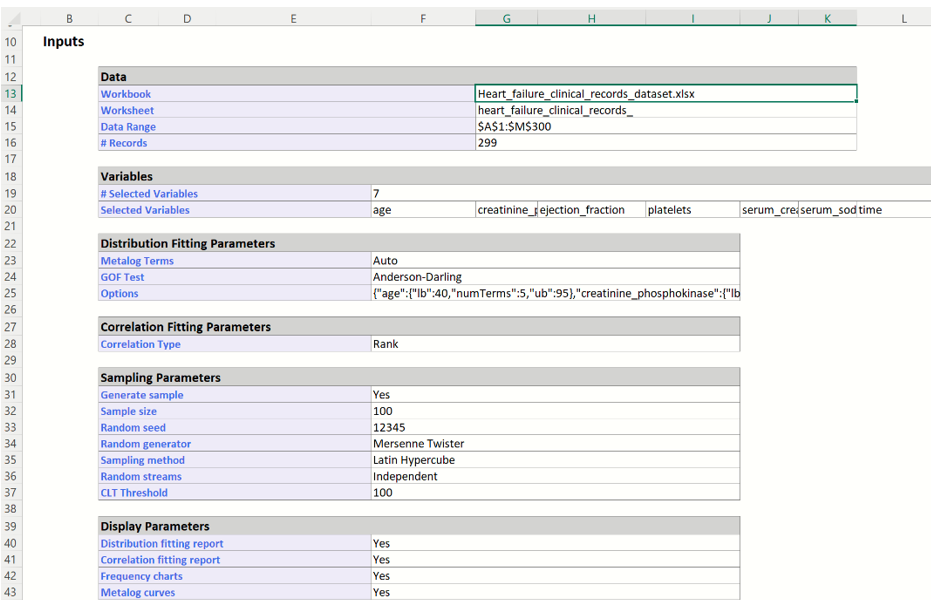931x600 pixels.
Task: Select the Sampling Parameters header cell
Action: 160,377
